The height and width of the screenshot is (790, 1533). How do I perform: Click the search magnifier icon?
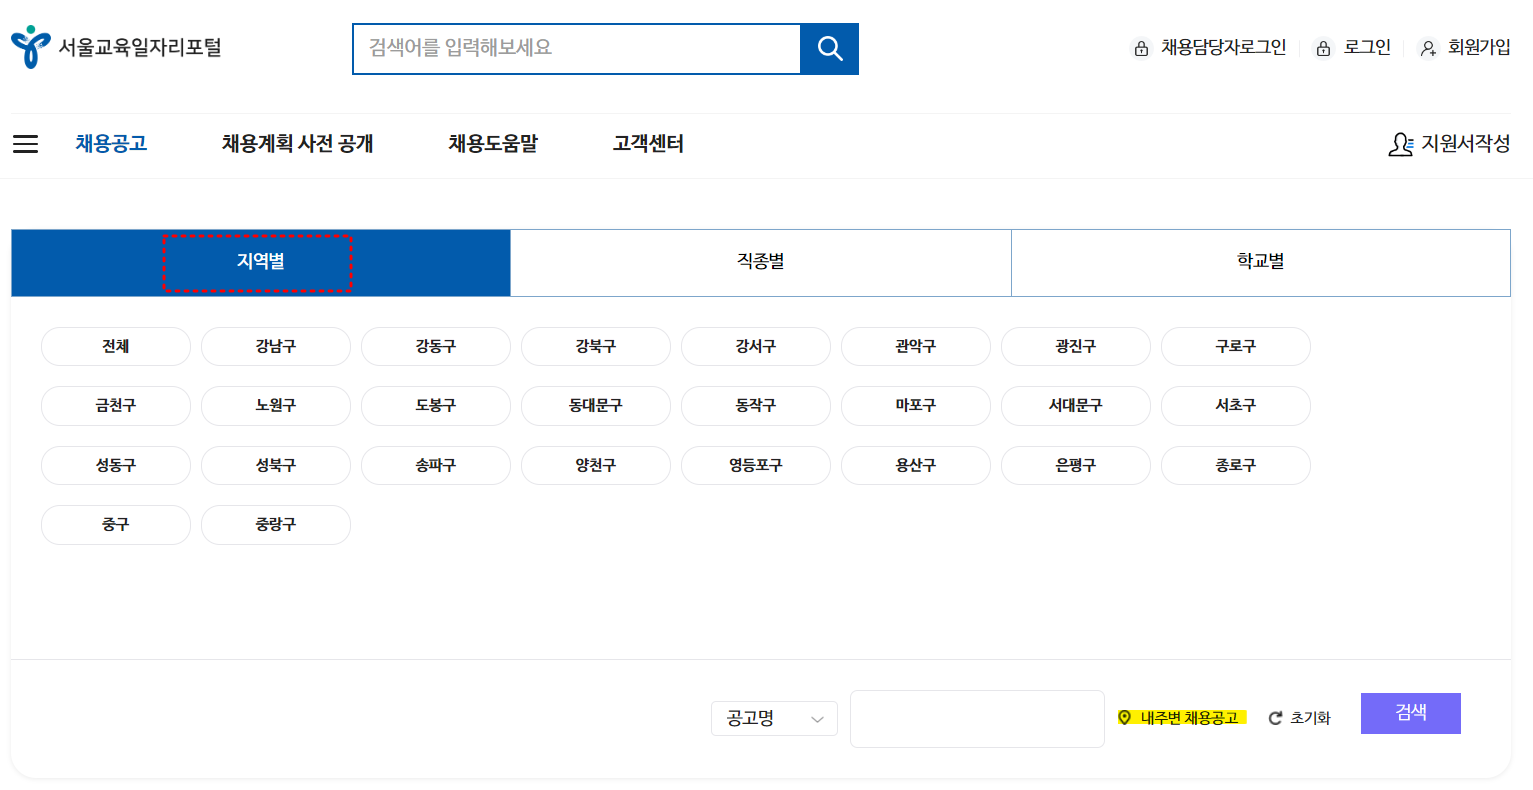[x=829, y=48]
